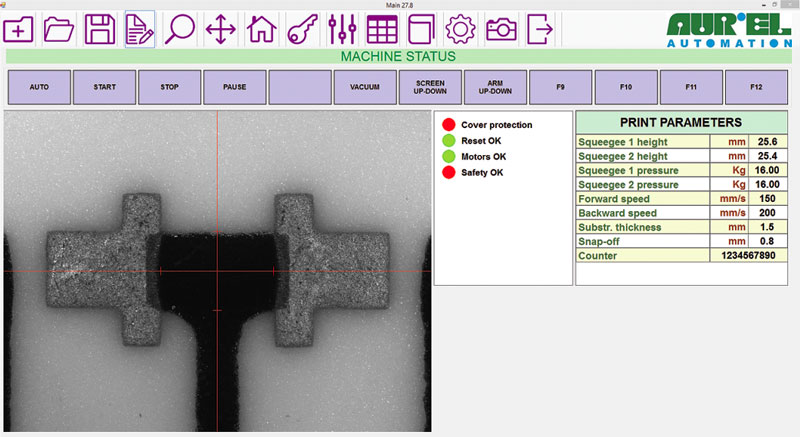Viewport: 800px width, 437px height.
Task: Click the START button
Action: [105, 87]
